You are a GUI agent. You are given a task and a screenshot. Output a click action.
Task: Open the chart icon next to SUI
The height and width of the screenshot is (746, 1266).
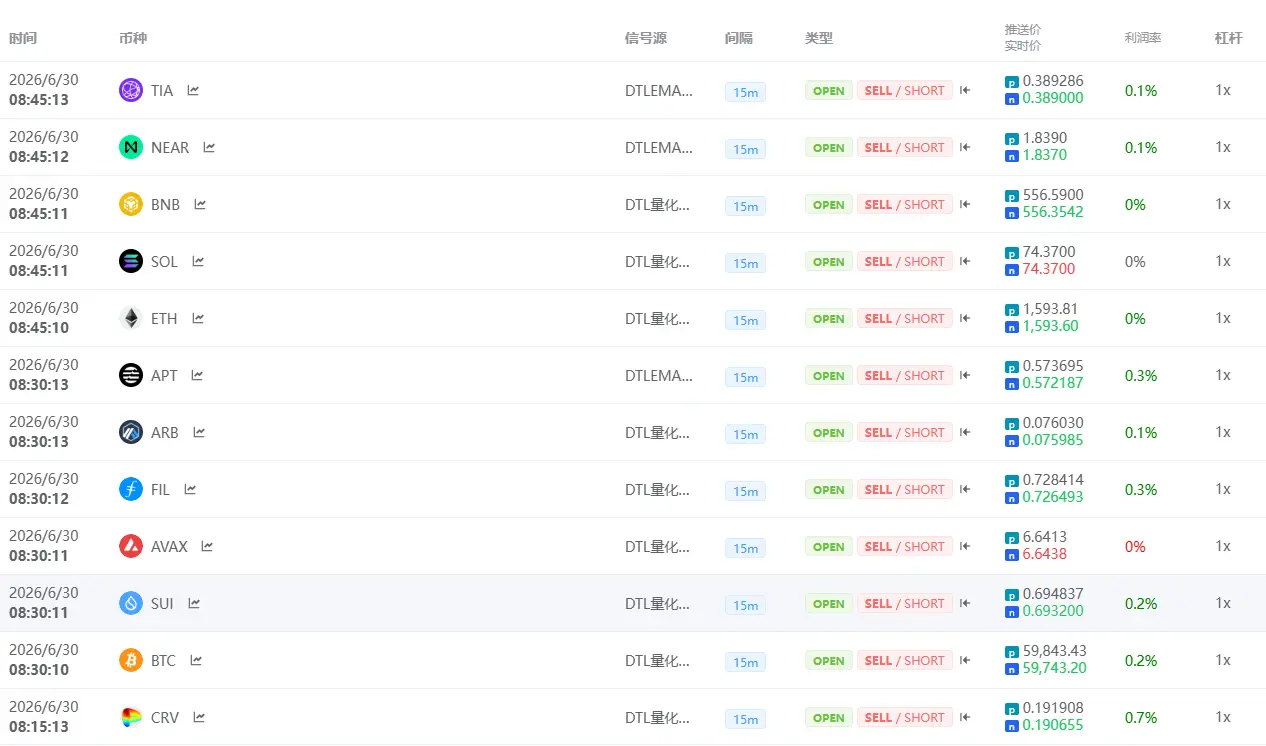coord(194,603)
